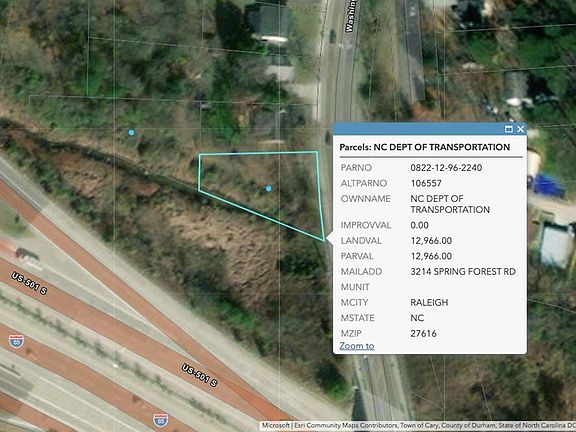Select the PARNO value 0822-12-96-2240
The image size is (576, 432).
click(x=446, y=168)
